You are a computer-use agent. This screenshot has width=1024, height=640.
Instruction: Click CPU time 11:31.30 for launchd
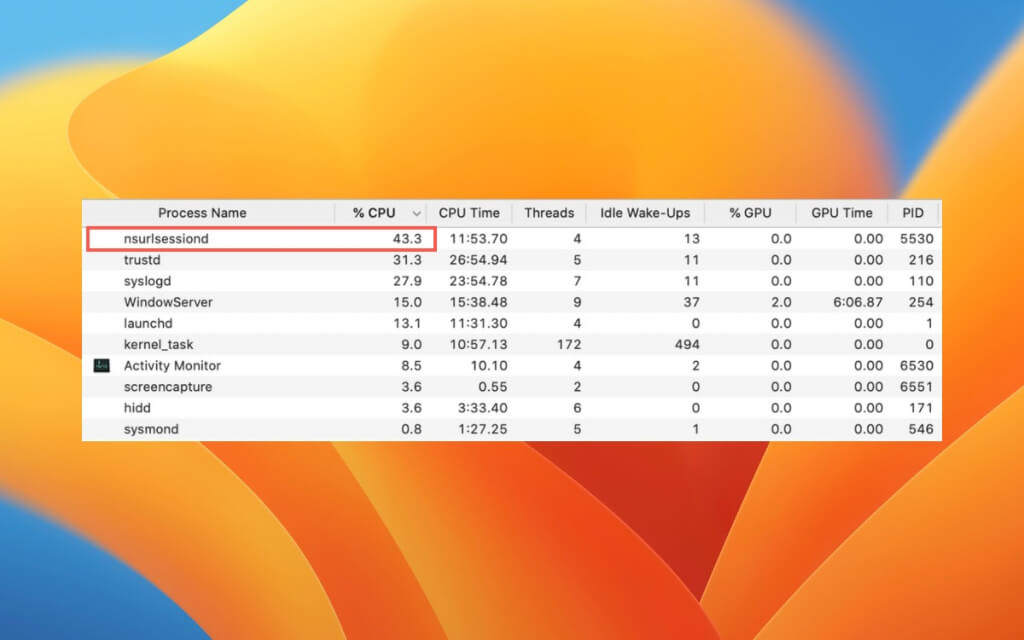point(478,323)
